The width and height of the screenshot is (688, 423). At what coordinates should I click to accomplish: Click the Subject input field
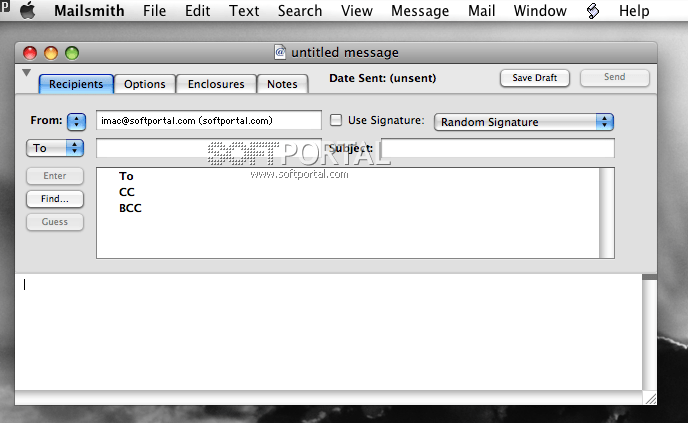point(498,148)
